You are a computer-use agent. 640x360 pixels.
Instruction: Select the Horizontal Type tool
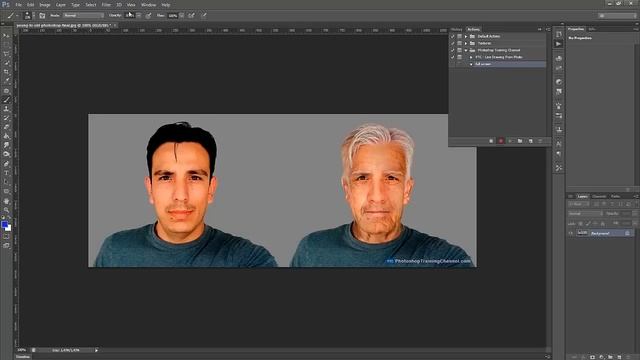pyautogui.click(x=7, y=173)
